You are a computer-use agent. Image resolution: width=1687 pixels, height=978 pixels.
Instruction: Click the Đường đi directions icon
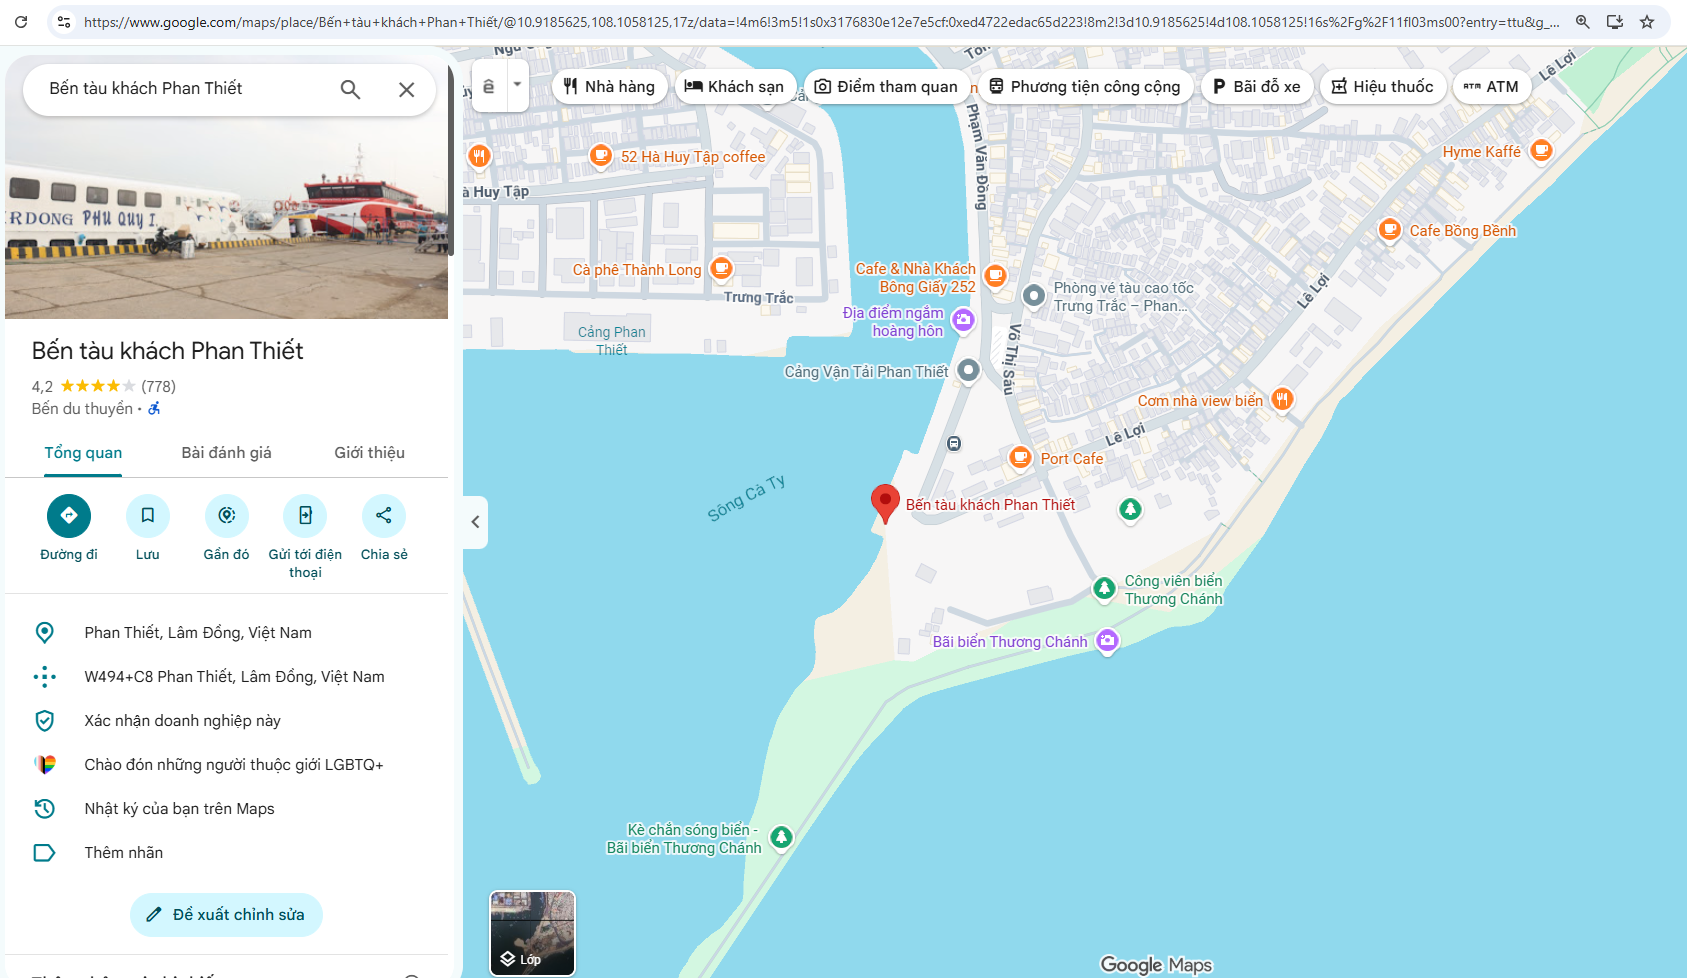pyautogui.click(x=69, y=516)
